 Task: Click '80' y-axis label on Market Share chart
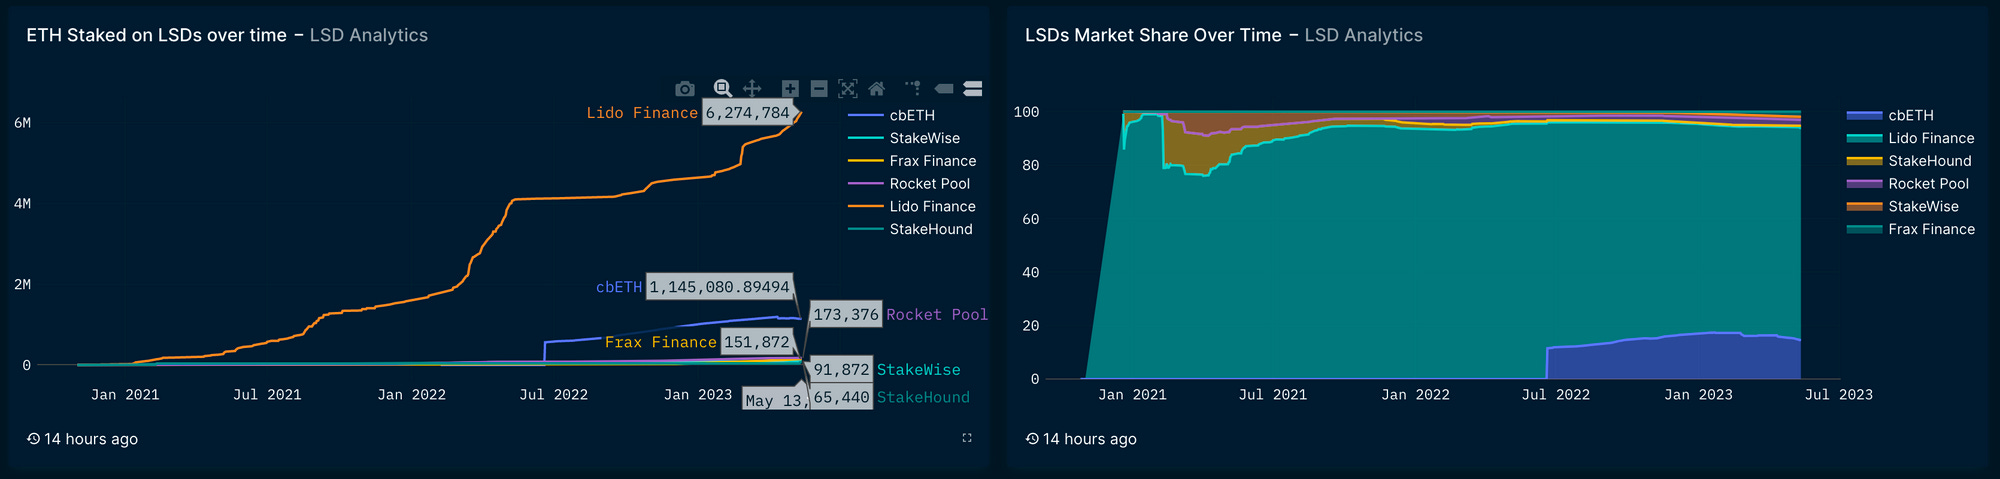click(x=1030, y=165)
